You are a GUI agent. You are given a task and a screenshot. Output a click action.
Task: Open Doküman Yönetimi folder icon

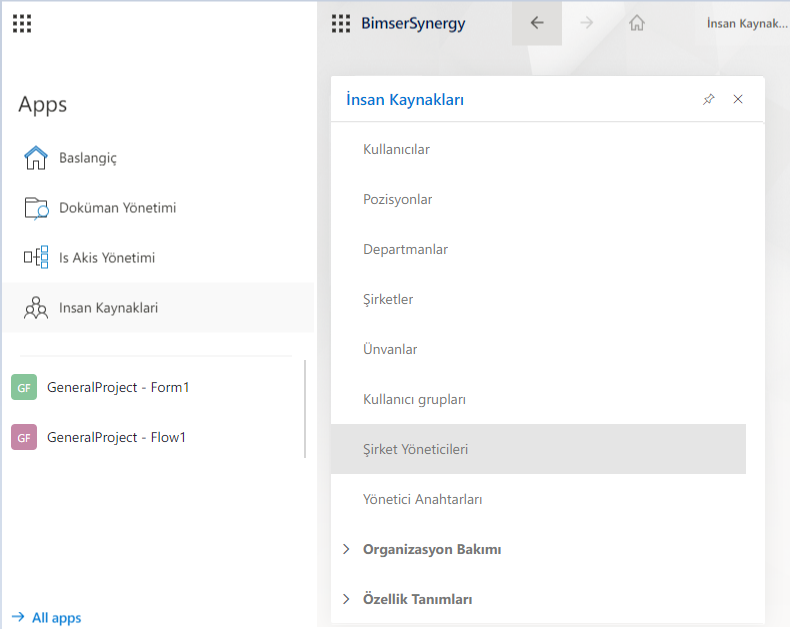(36, 208)
